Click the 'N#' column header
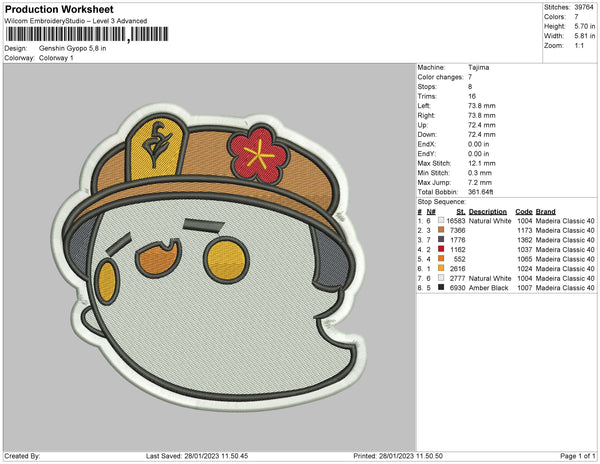This screenshot has height=464, width=600. pos(431,212)
